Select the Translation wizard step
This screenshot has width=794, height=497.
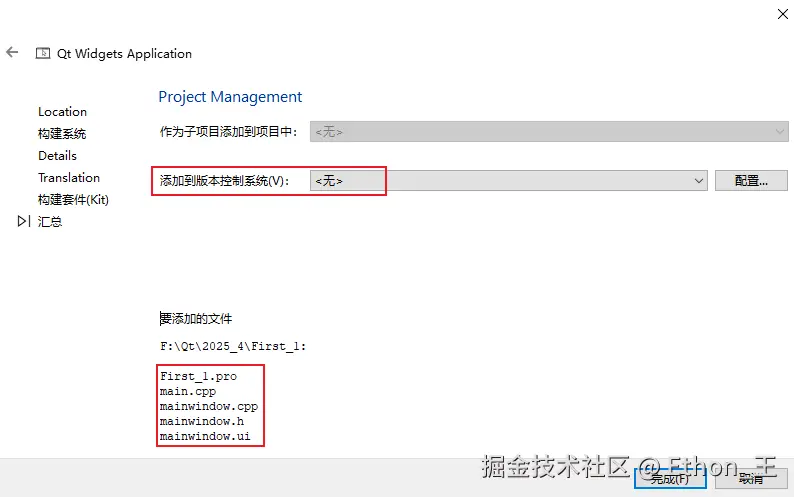pyautogui.click(x=69, y=178)
